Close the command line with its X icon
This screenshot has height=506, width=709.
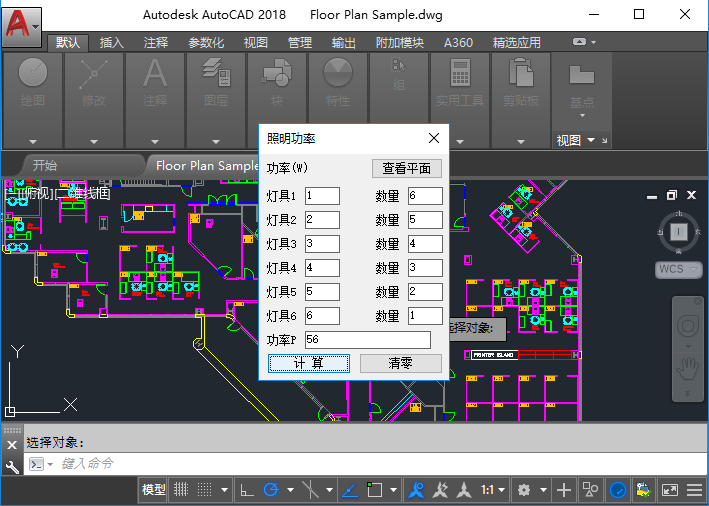(x=12, y=445)
